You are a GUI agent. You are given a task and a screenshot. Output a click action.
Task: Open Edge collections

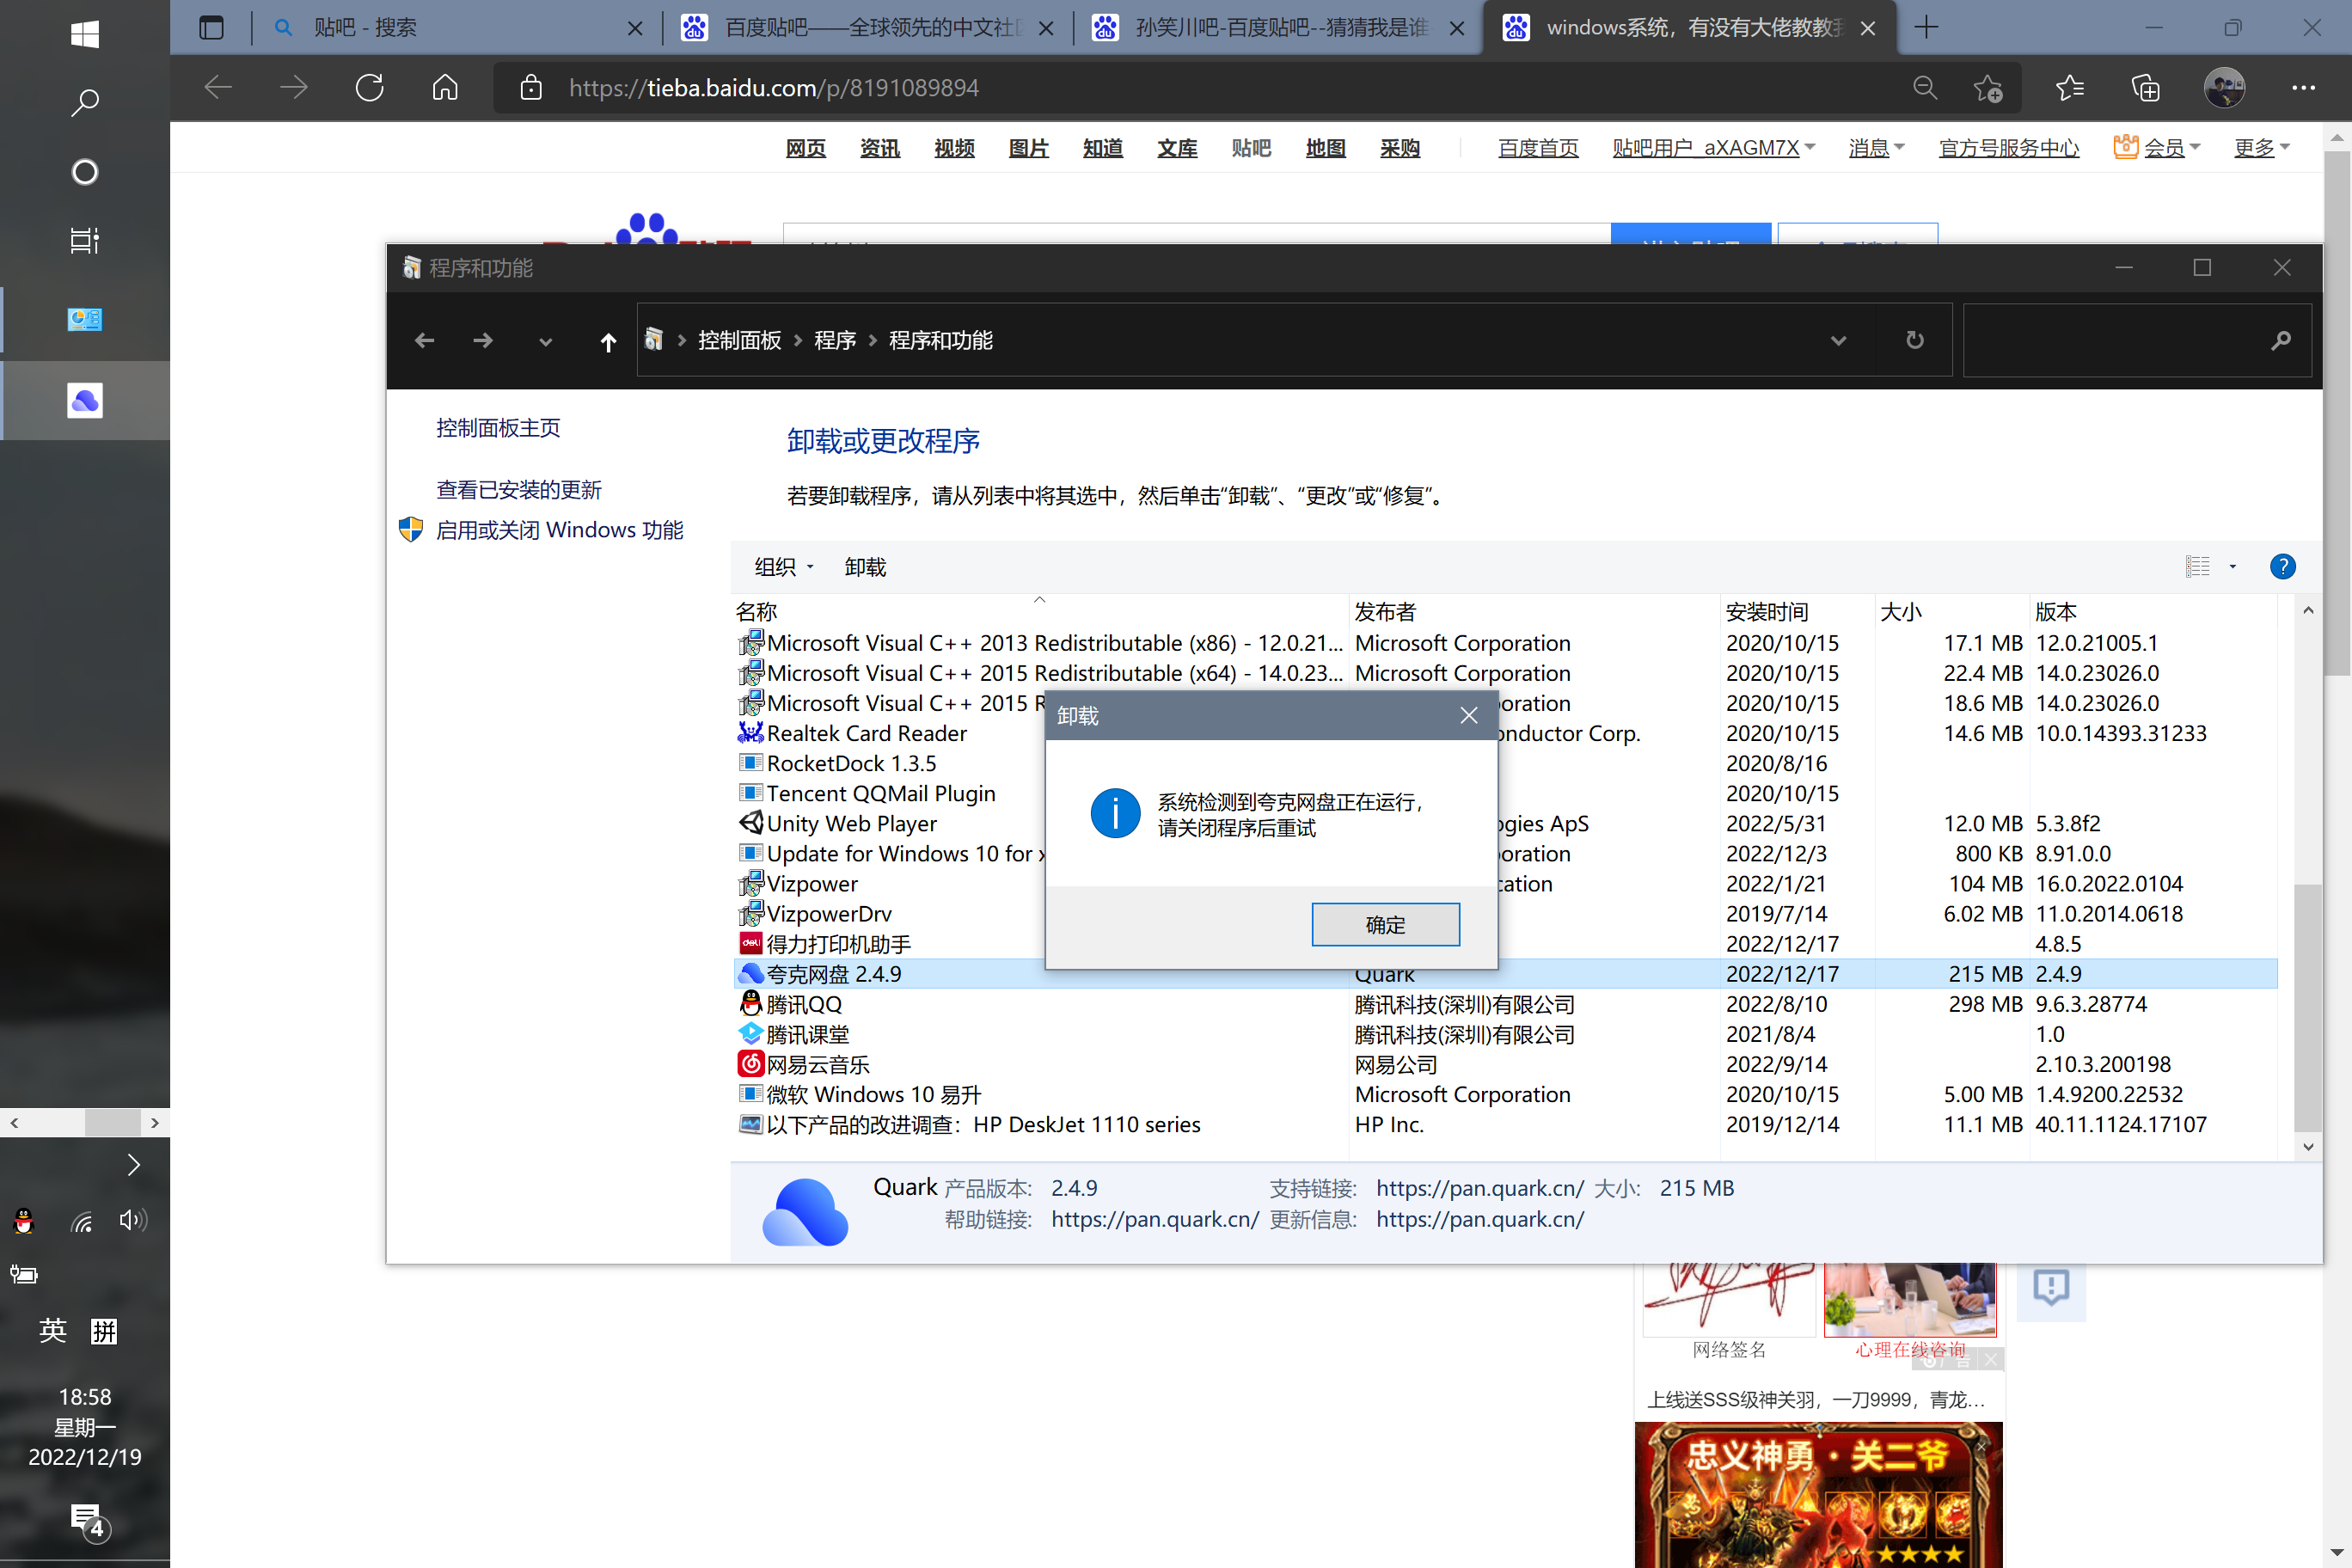coord(2146,88)
